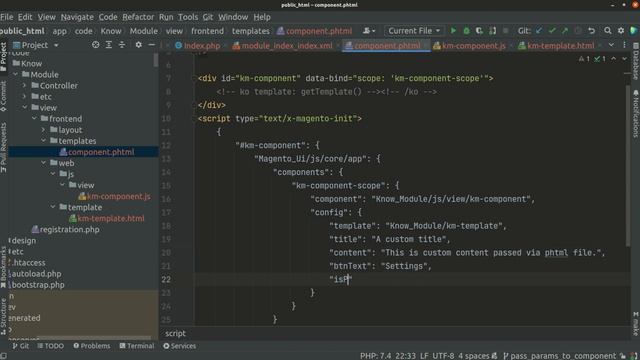Collapse the frontend folder
Screen dimensions: 640x360
(34, 119)
